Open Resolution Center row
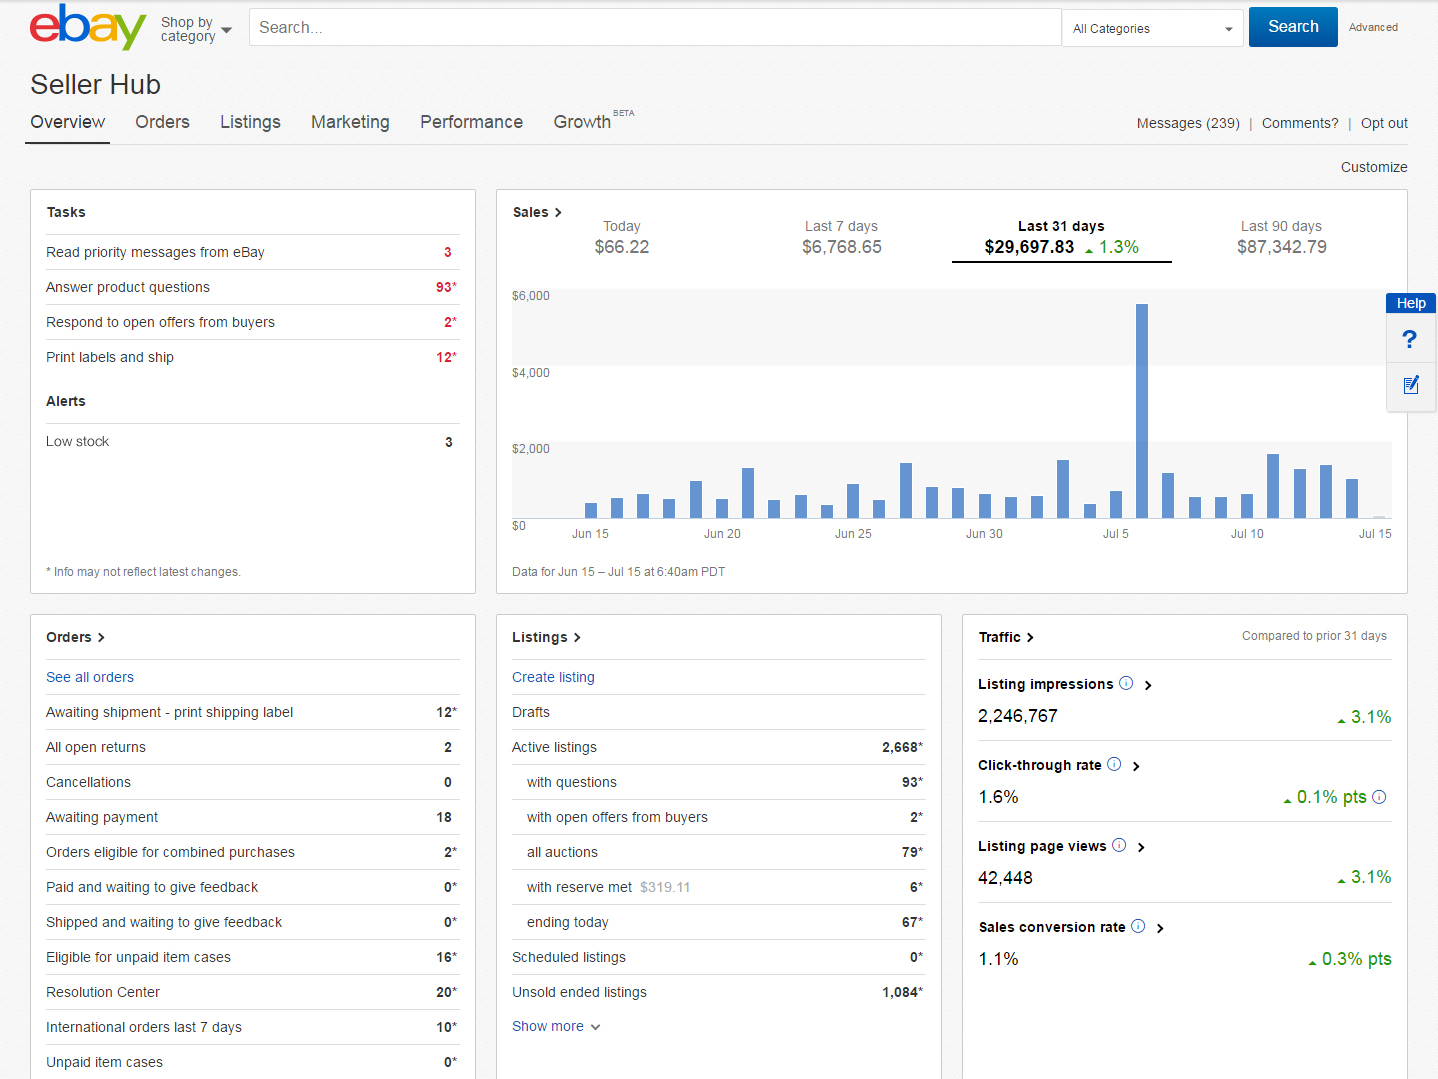 point(253,992)
